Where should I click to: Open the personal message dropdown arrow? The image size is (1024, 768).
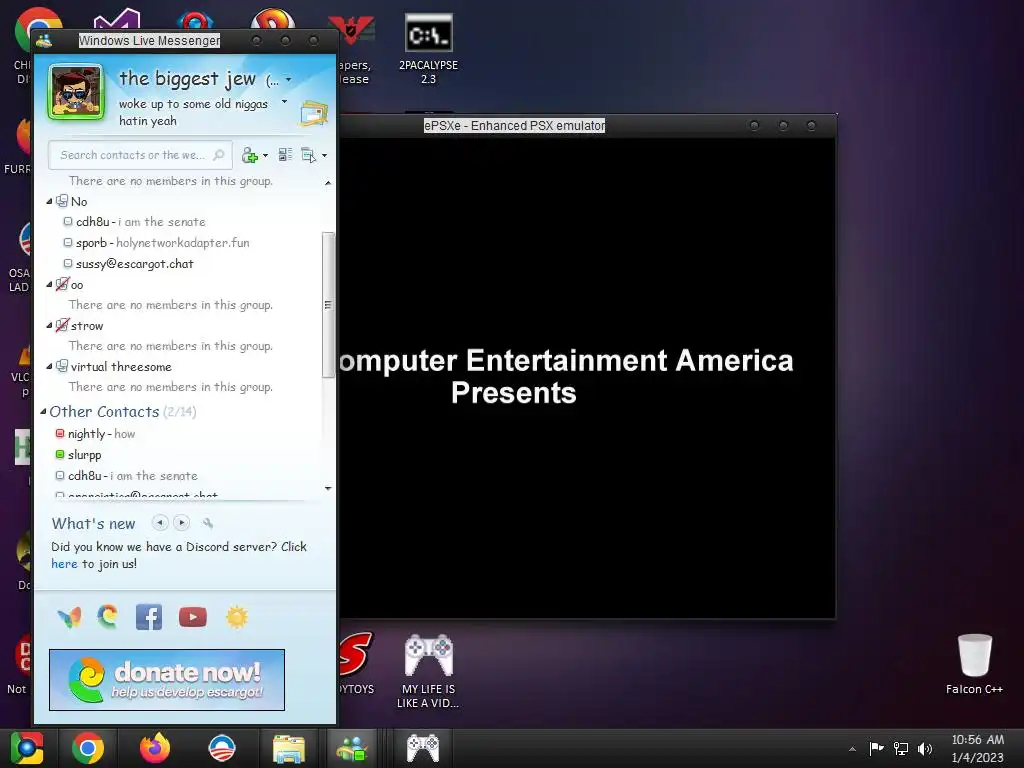pos(284,101)
